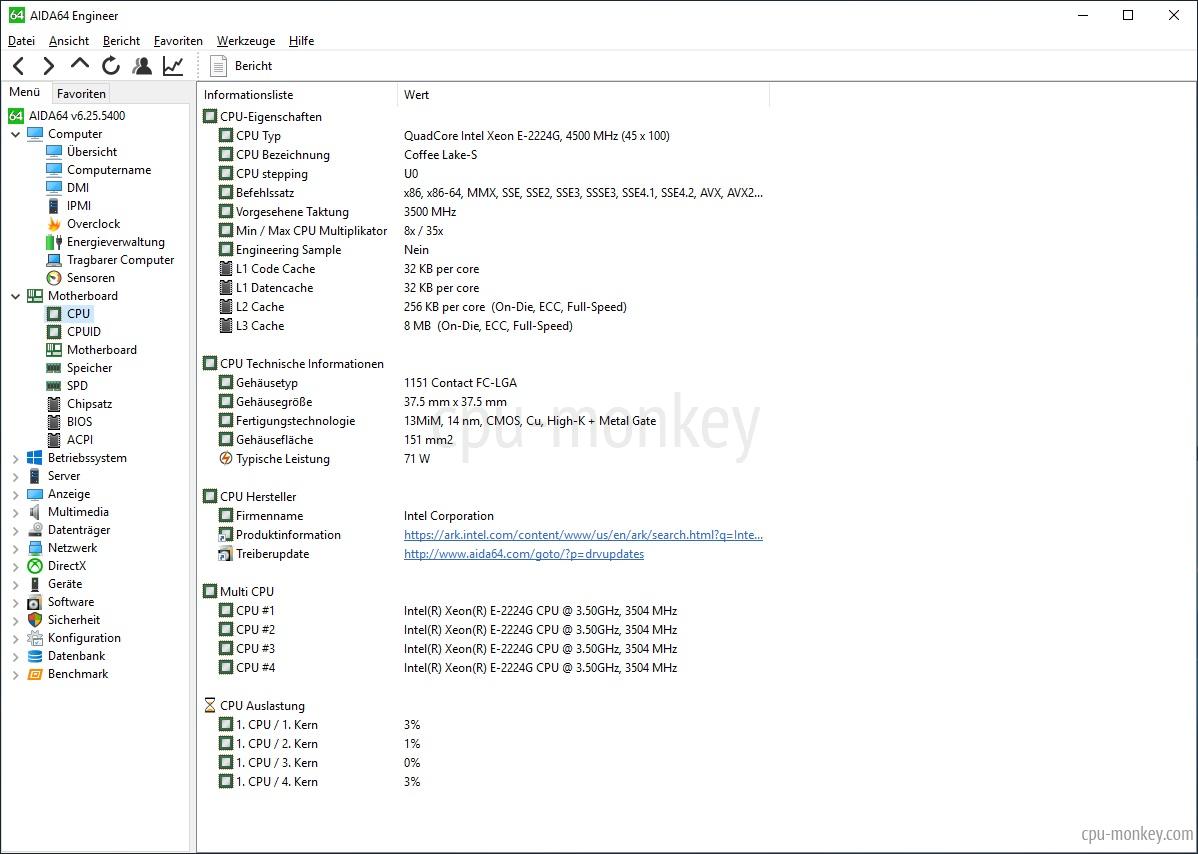Expand the Multimedia node
The width and height of the screenshot is (1198, 854).
click(15, 512)
